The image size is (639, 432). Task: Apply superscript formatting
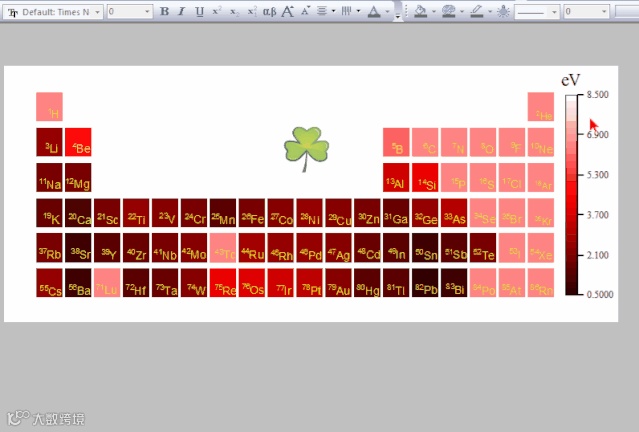216,11
